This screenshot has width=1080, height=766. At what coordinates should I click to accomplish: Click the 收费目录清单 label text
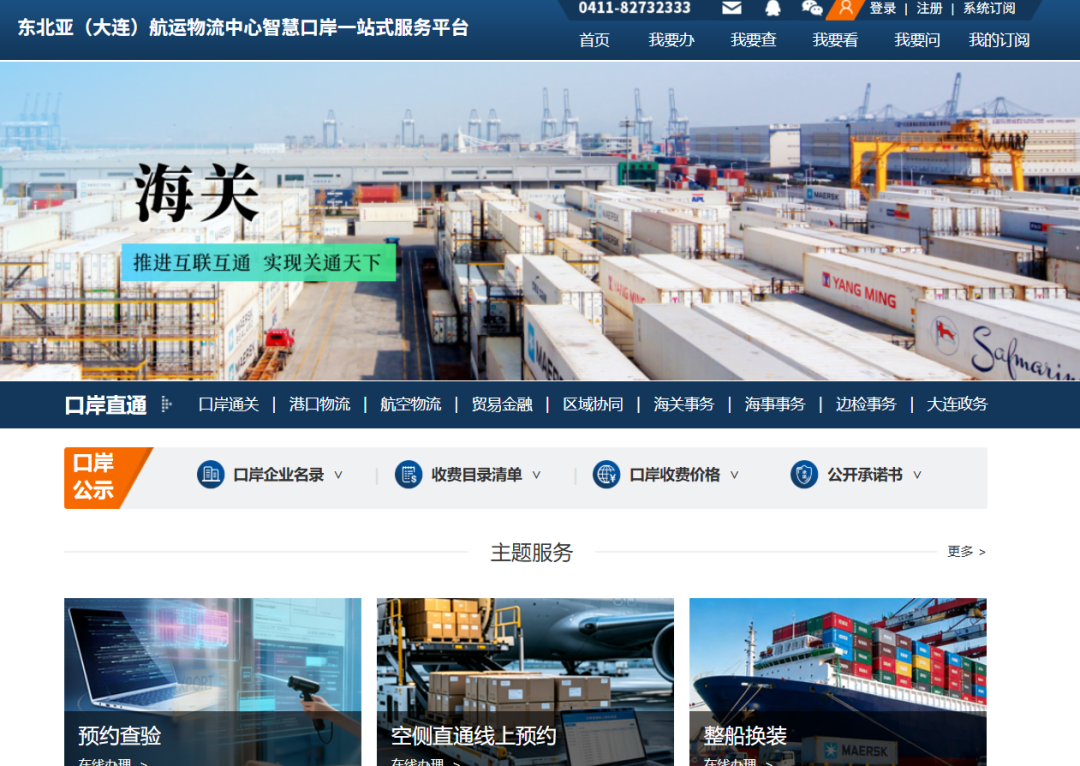[476, 475]
